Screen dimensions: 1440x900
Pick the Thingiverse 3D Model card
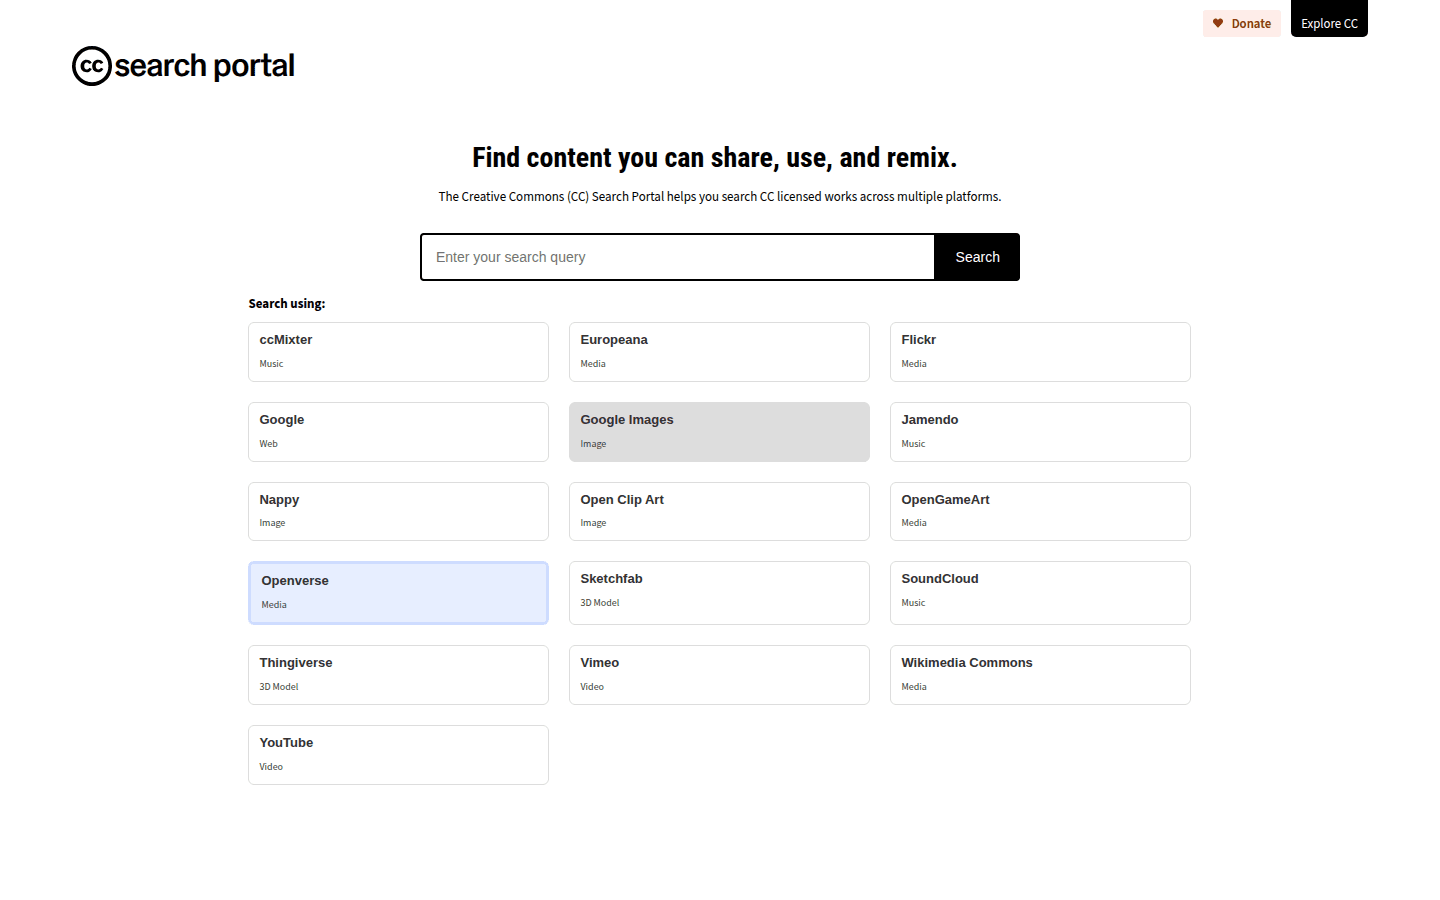[x=398, y=675]
